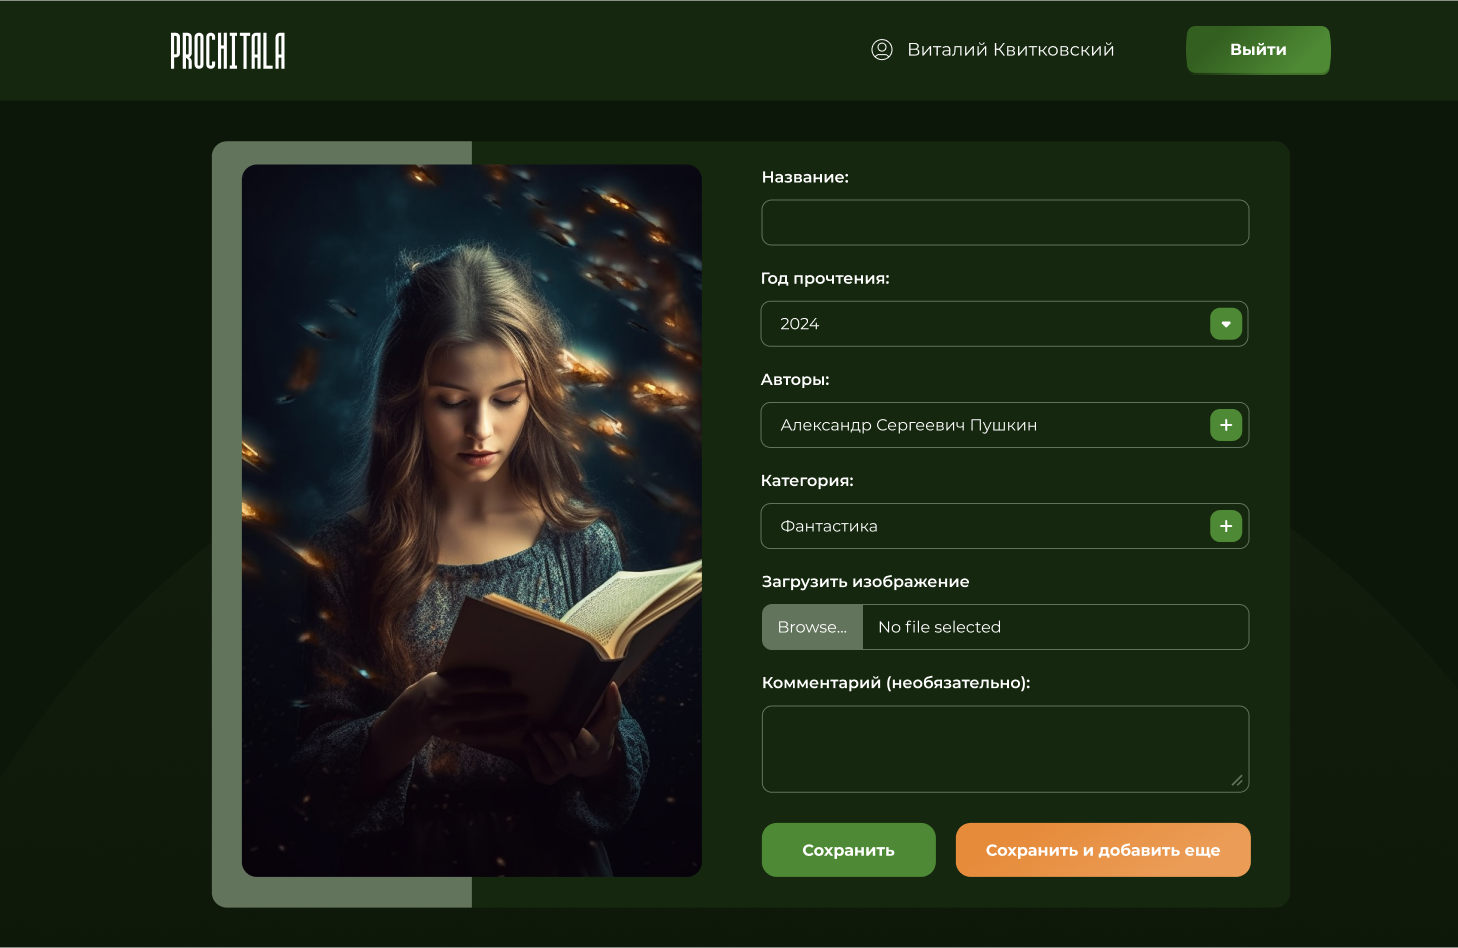
Task: Click the Название: label
Action: click(805, 177)
